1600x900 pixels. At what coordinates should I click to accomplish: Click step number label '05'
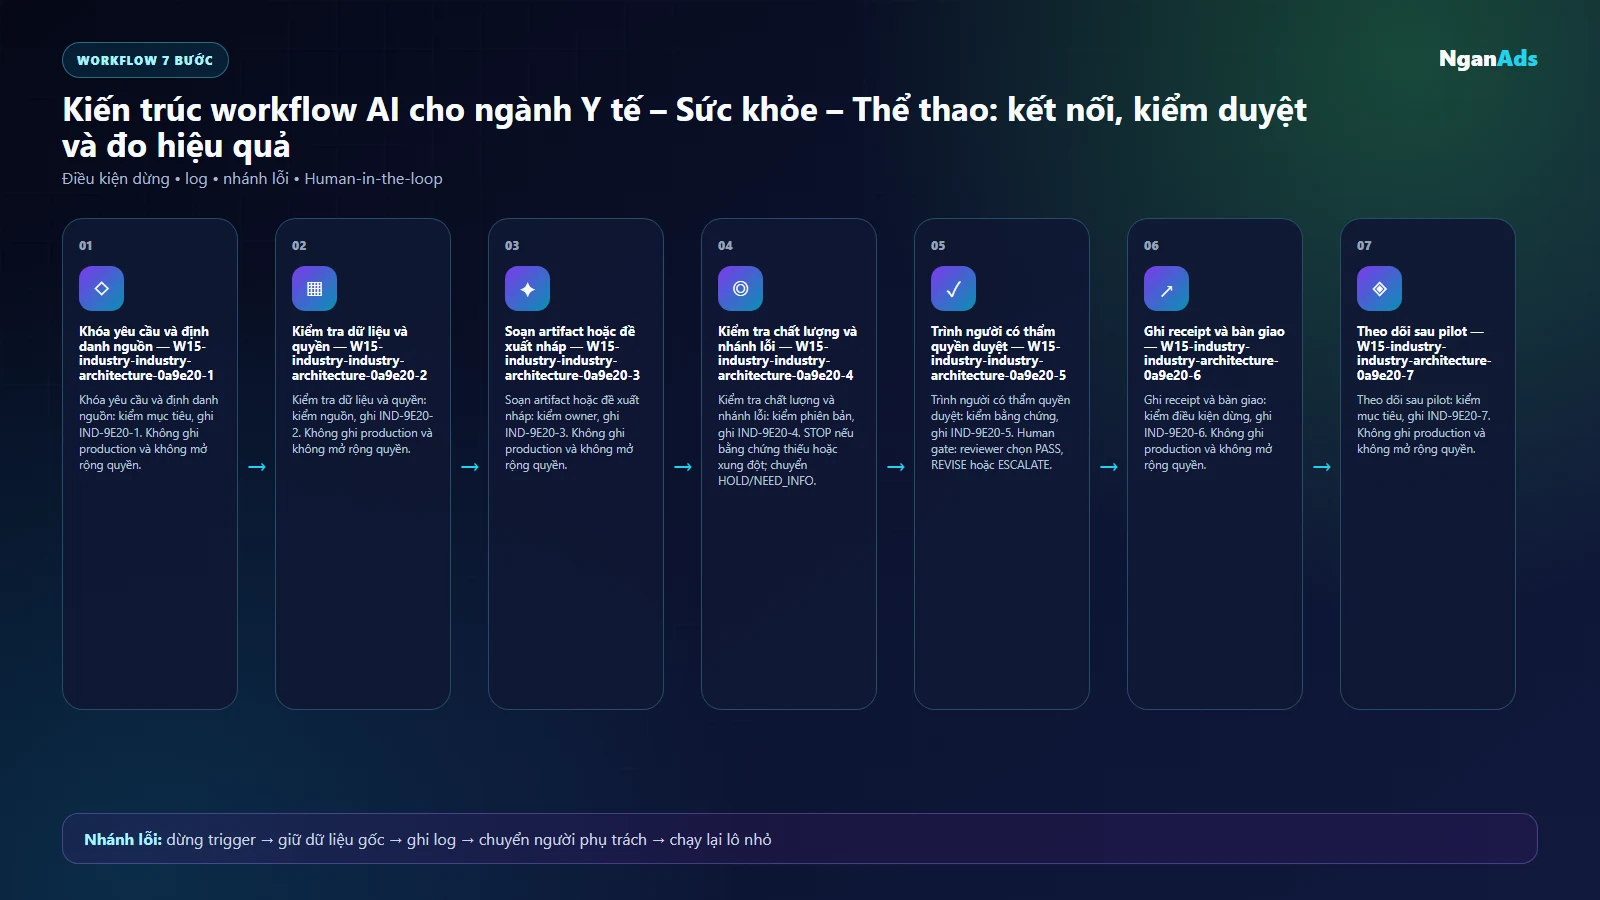coord(938,246)
